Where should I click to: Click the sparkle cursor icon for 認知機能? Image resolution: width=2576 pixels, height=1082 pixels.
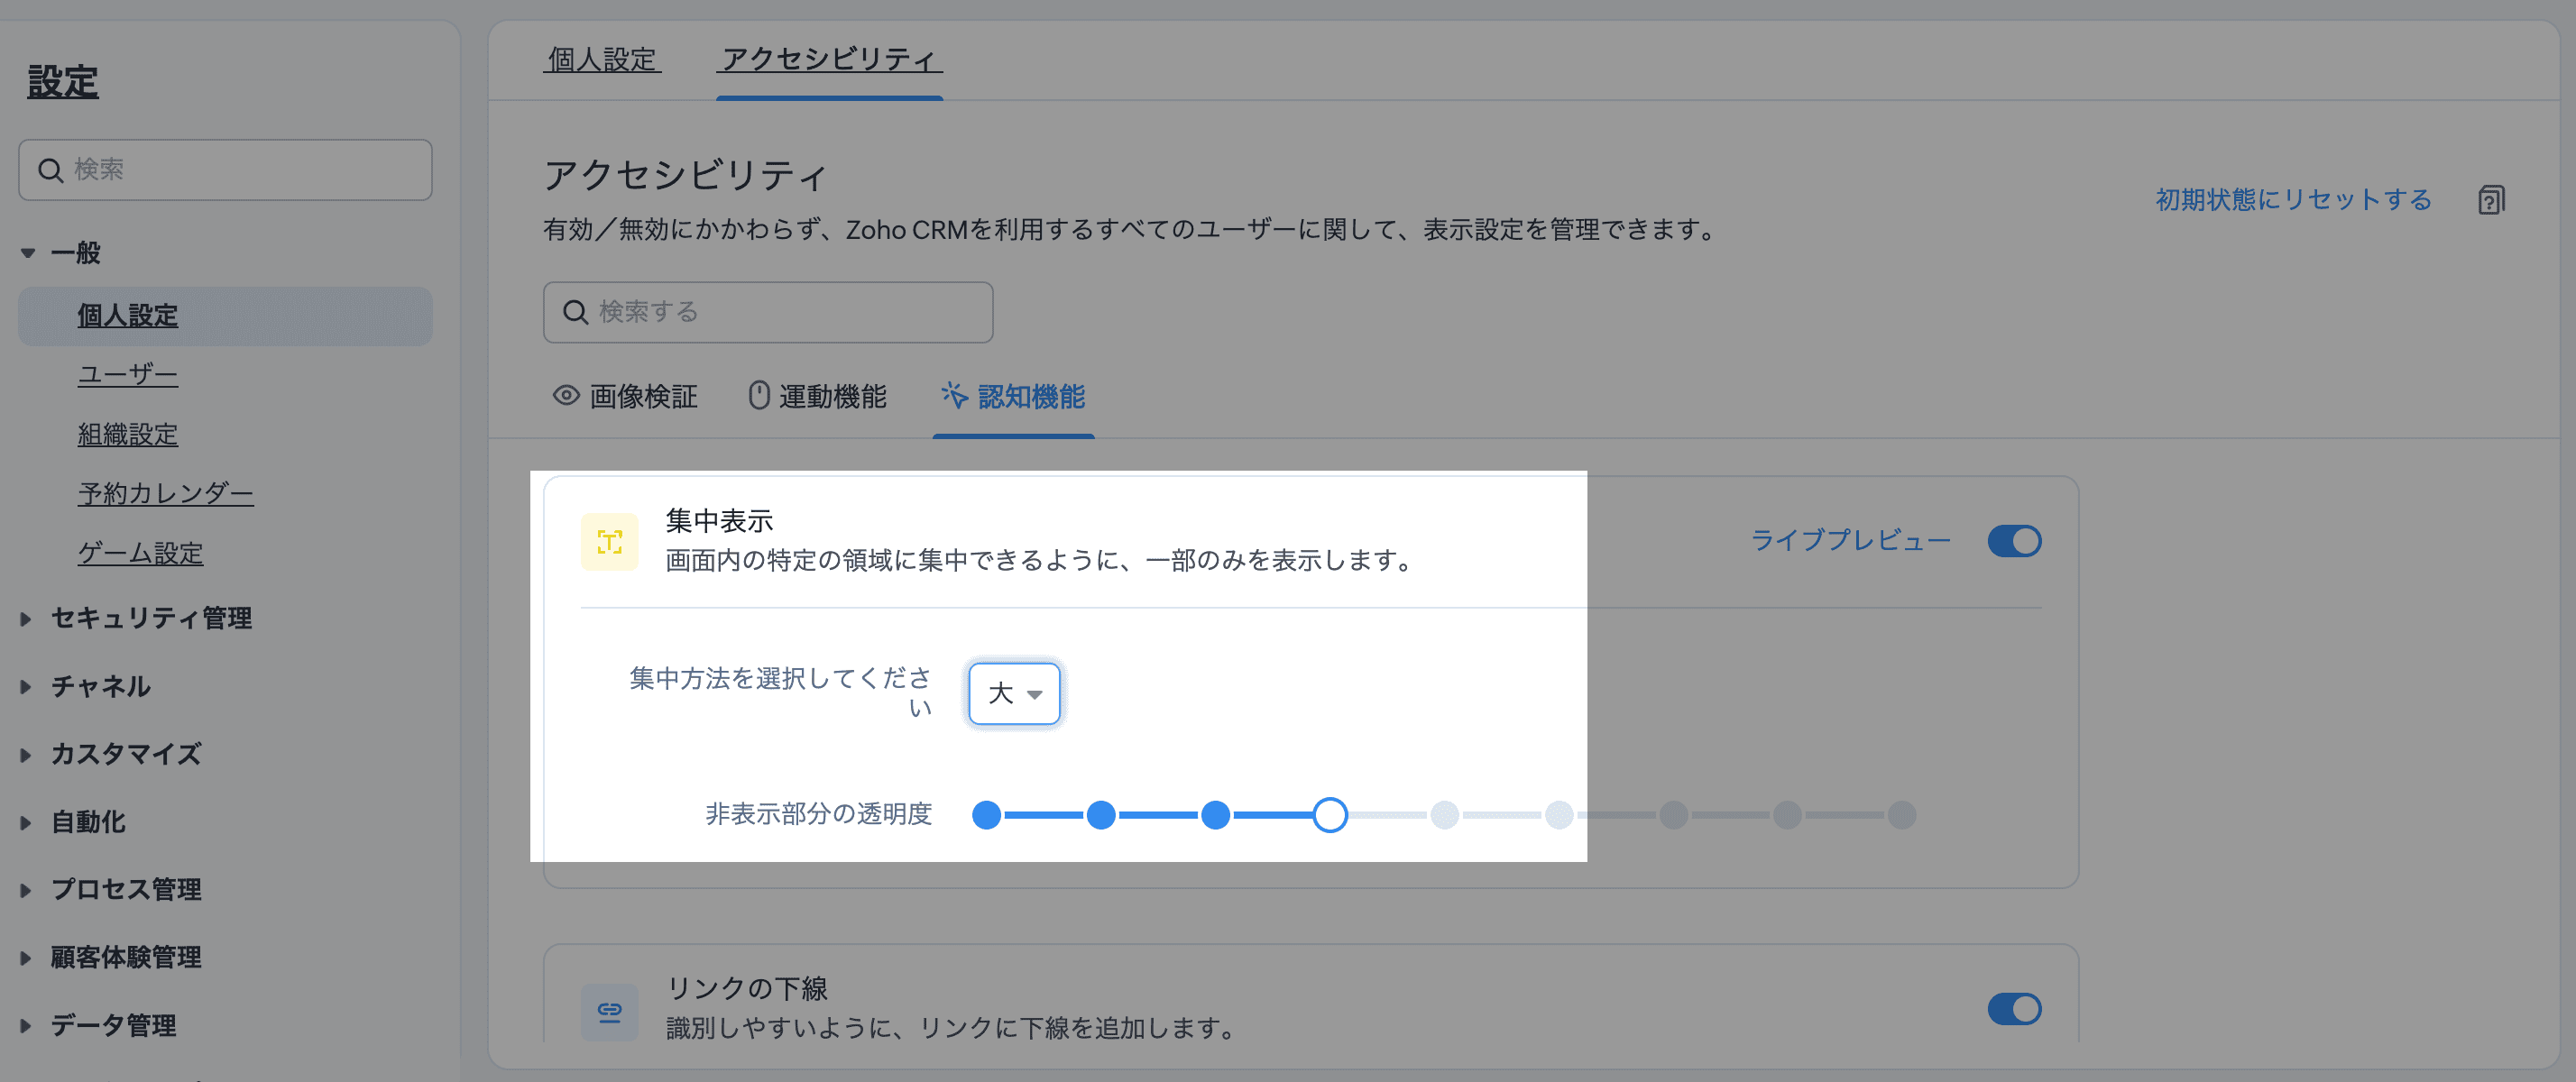[x=954, y=396]
